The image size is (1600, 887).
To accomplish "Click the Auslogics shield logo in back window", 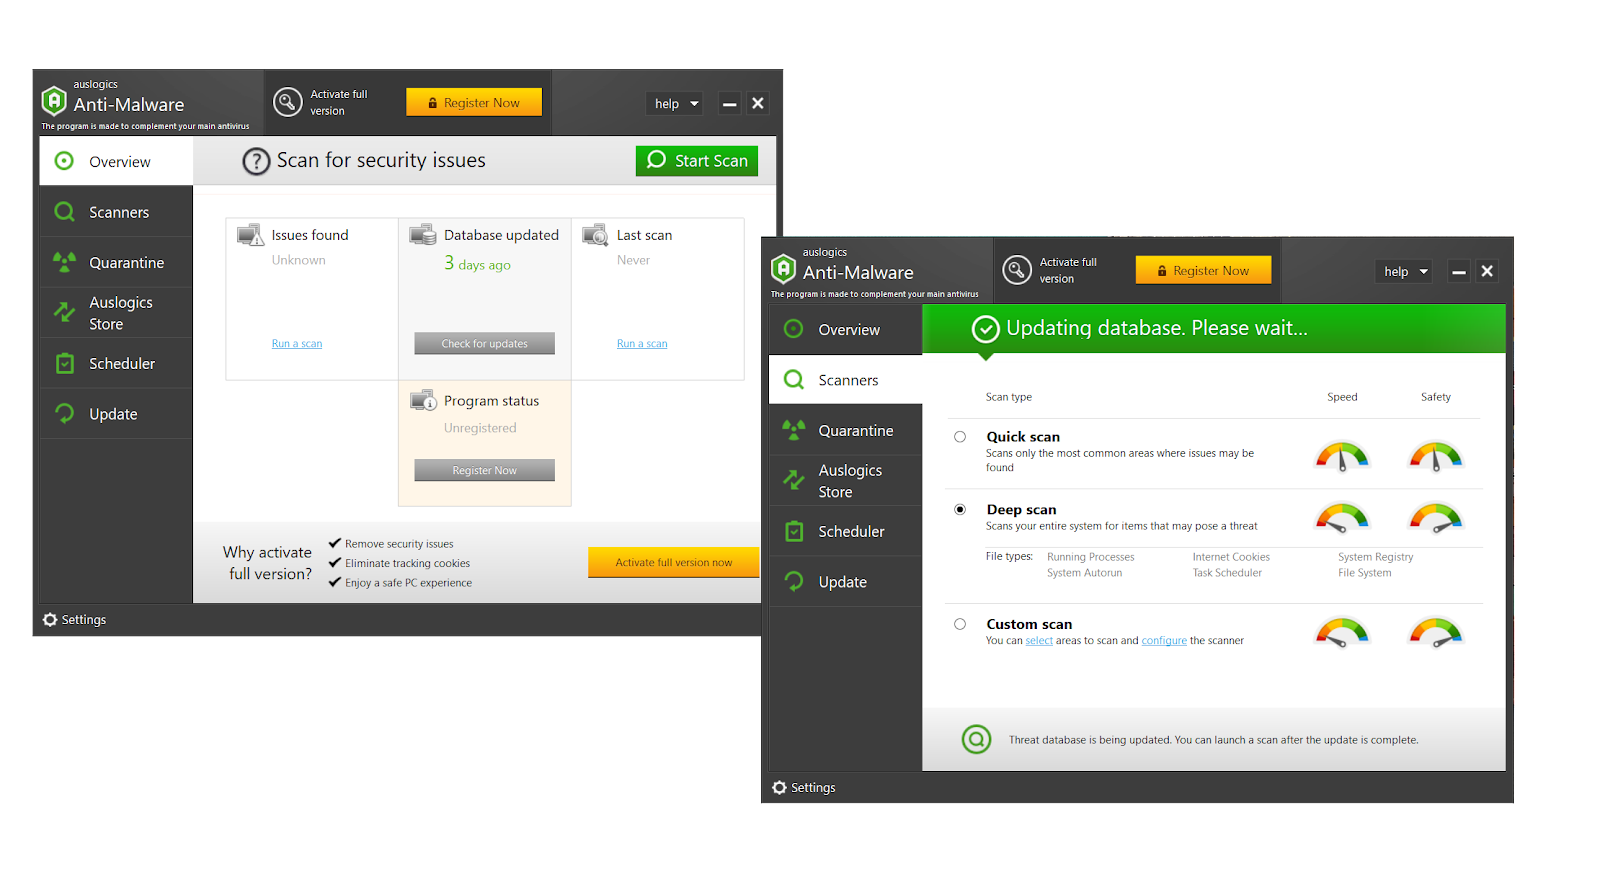I will click(x=54, y=101).
